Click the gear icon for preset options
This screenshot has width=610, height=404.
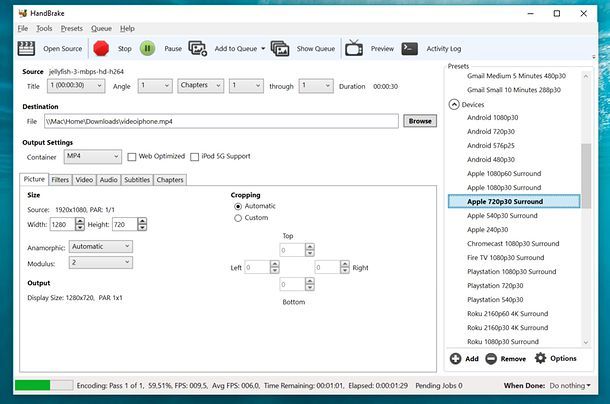(x=540, y=358)
